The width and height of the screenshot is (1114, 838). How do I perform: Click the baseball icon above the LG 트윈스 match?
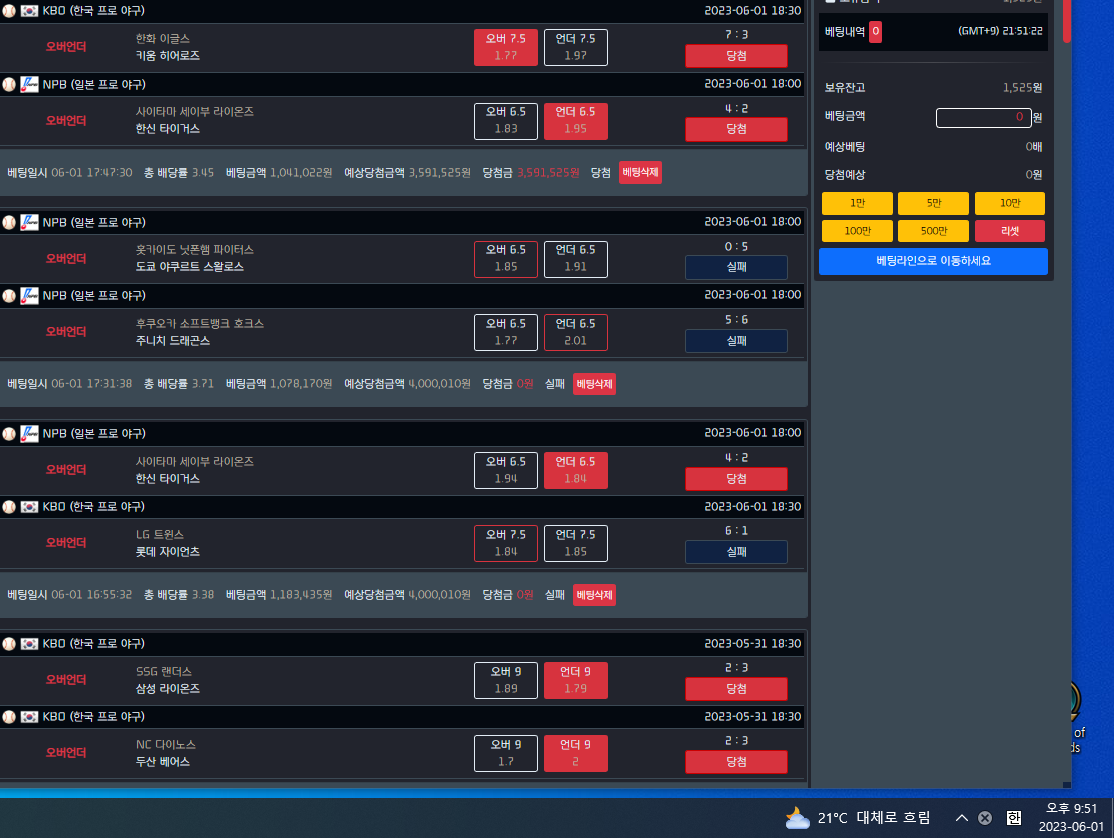point(9,506)
